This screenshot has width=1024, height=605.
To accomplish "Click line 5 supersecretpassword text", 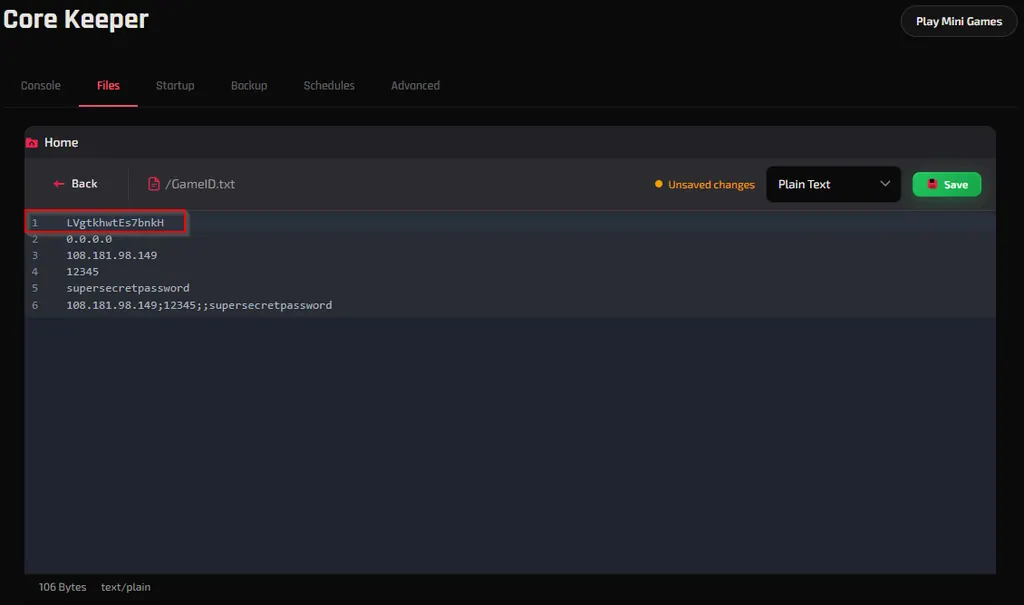I will tap(128, 288).
